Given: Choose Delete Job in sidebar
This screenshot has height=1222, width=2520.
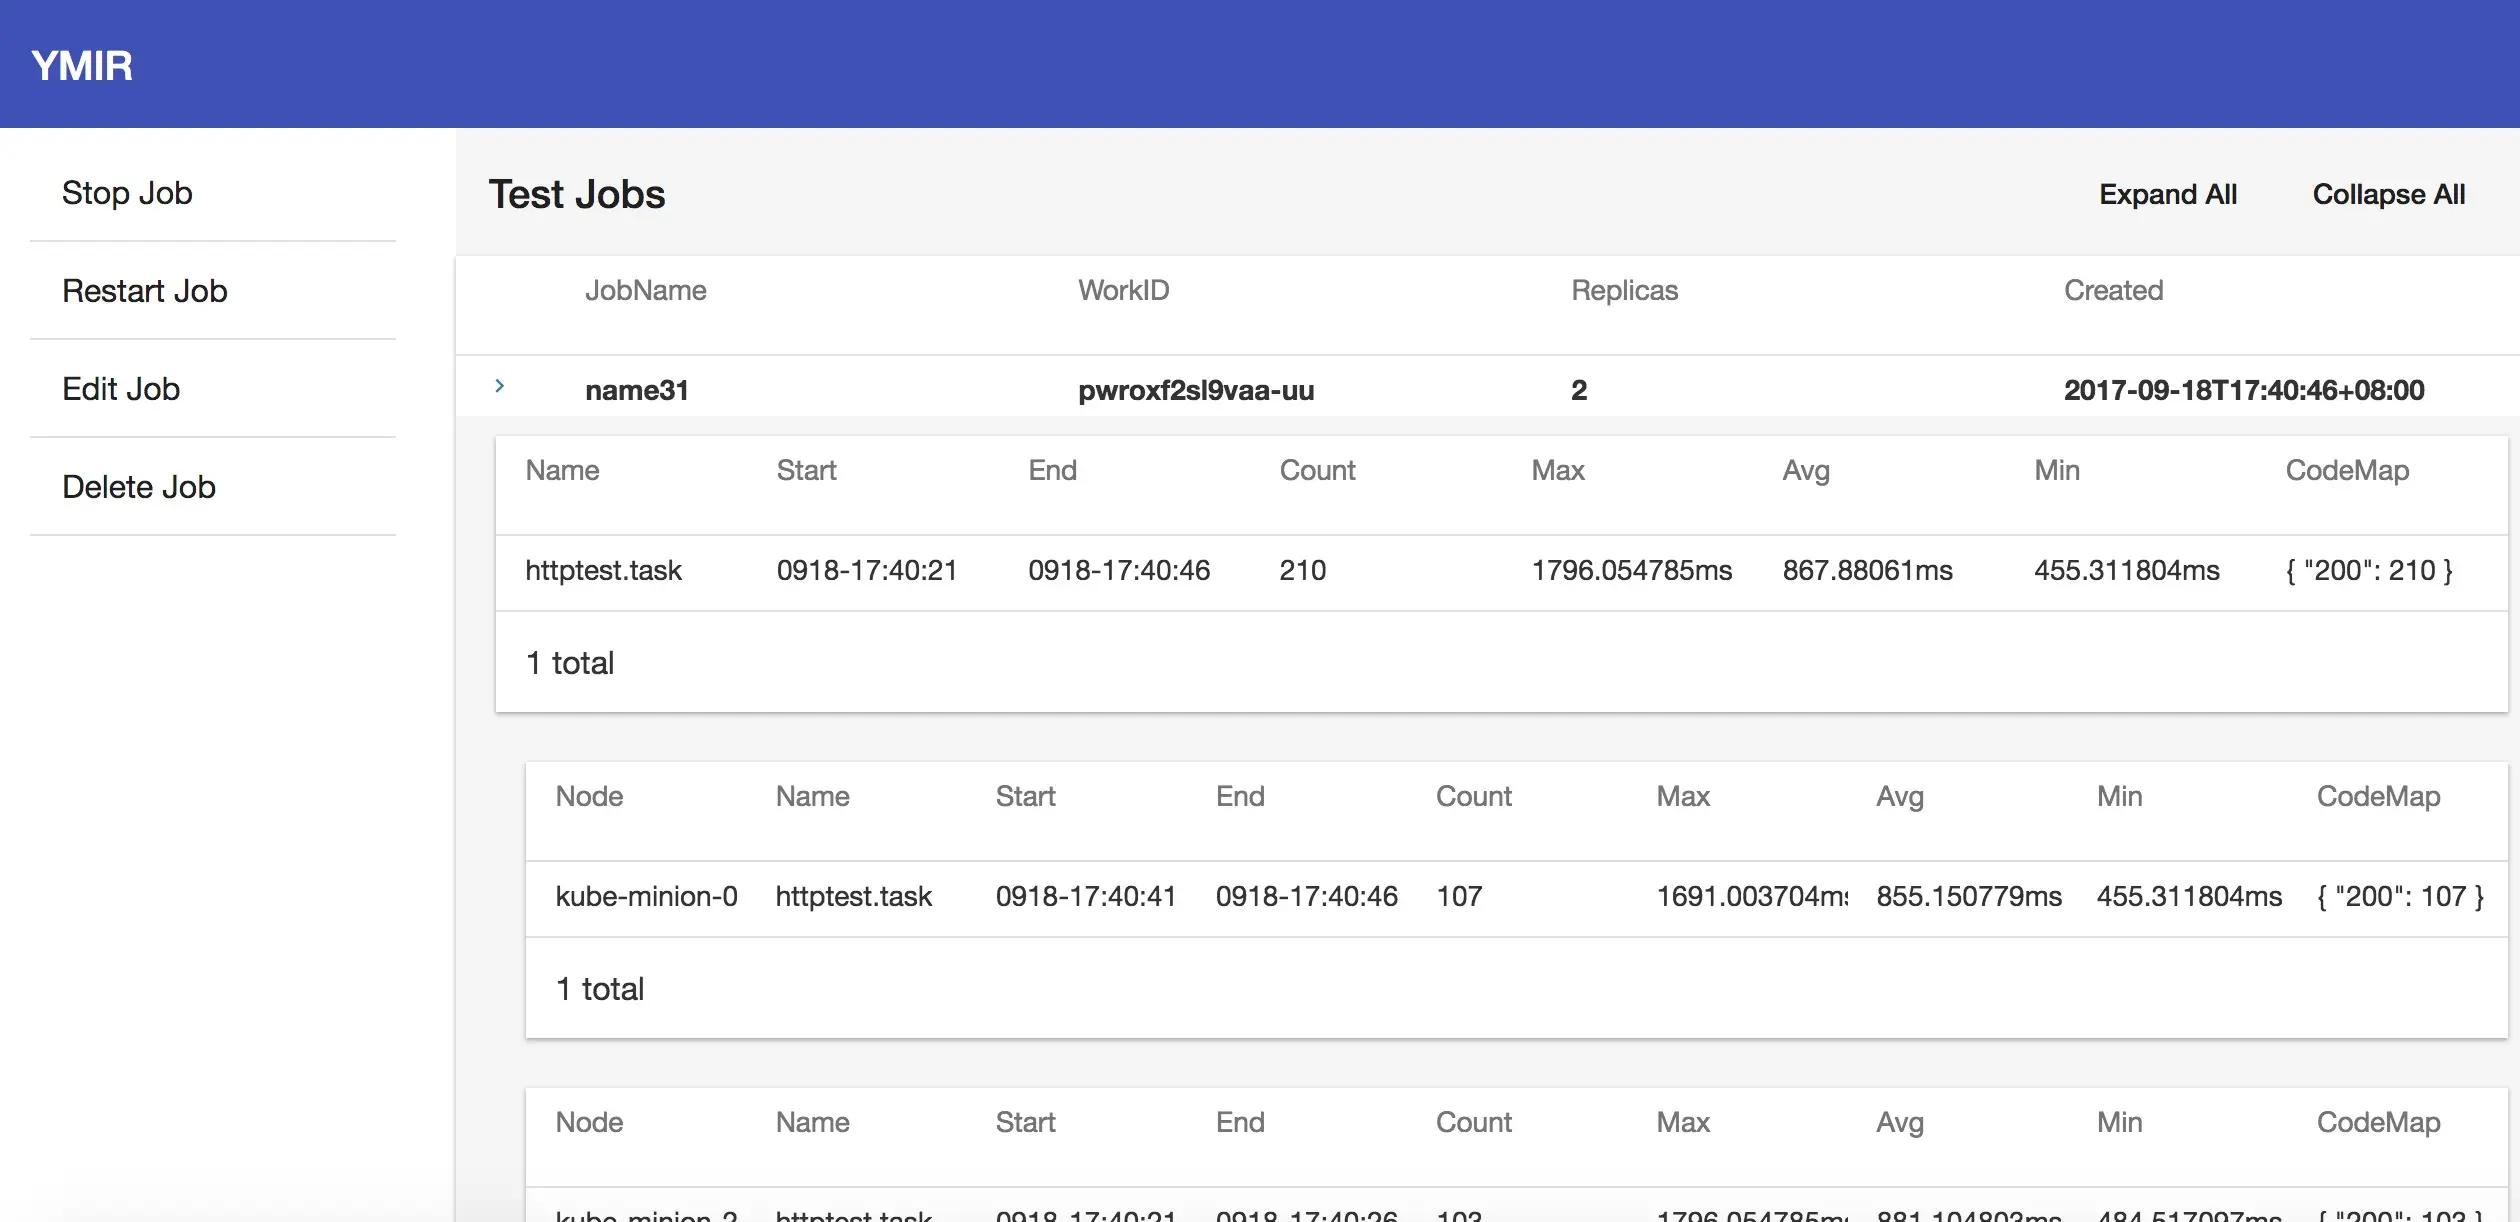Looking at the screenshot, I should 139,487.
